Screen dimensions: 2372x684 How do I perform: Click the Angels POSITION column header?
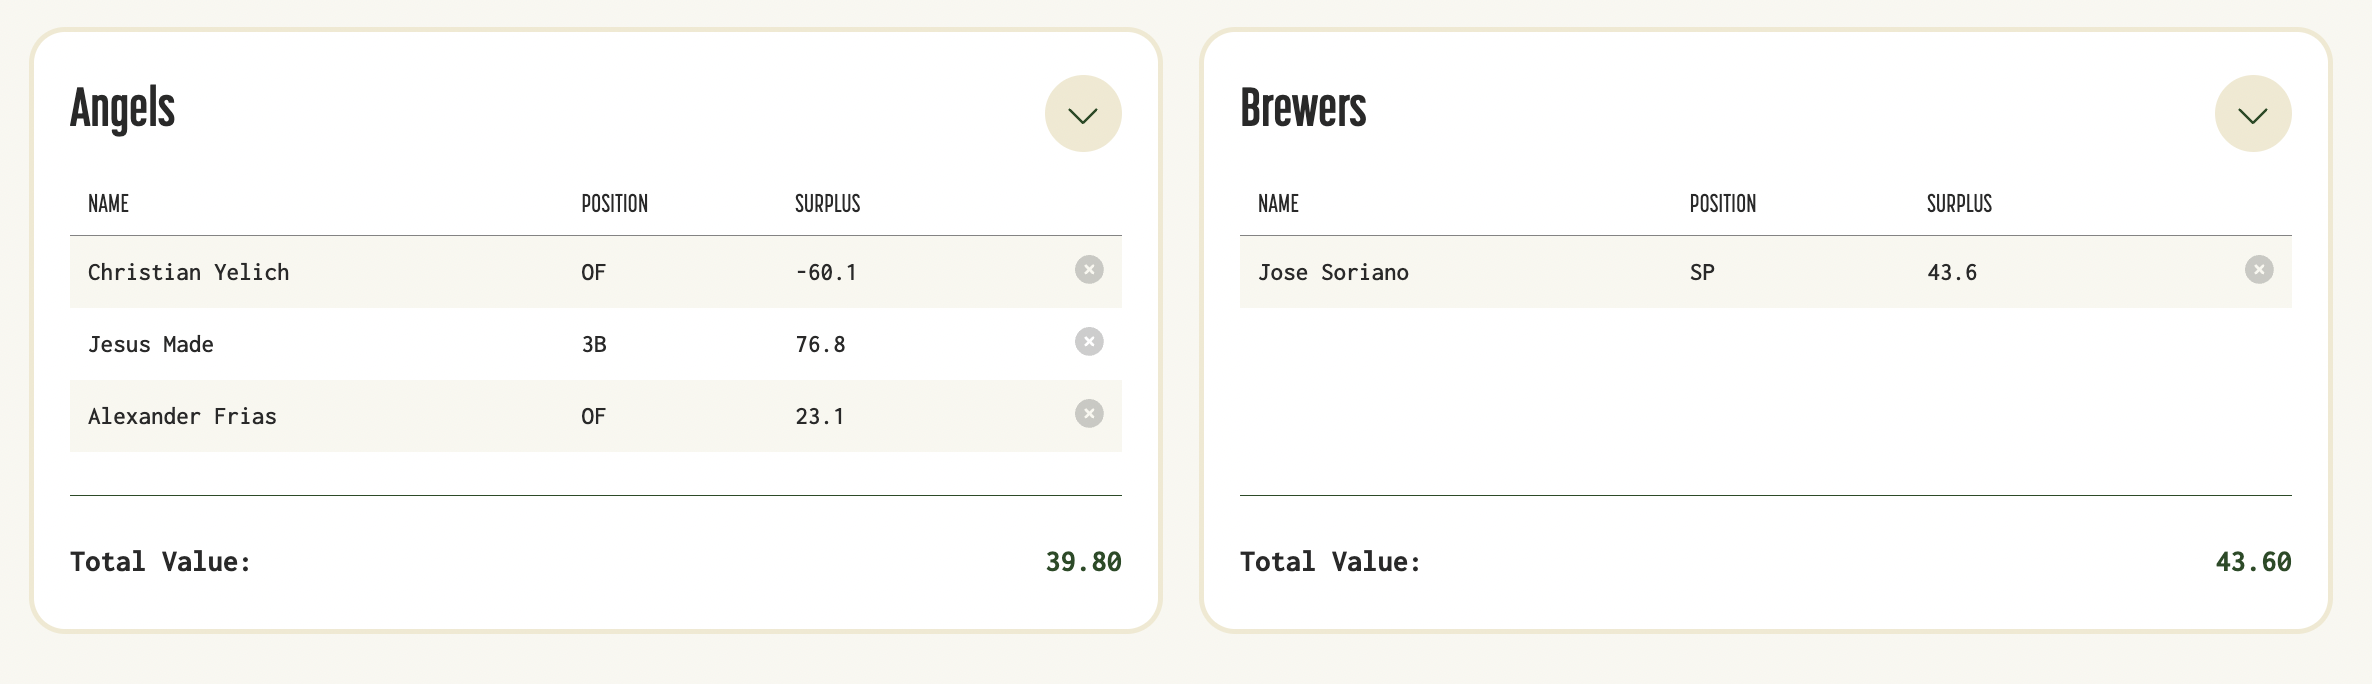614,204
